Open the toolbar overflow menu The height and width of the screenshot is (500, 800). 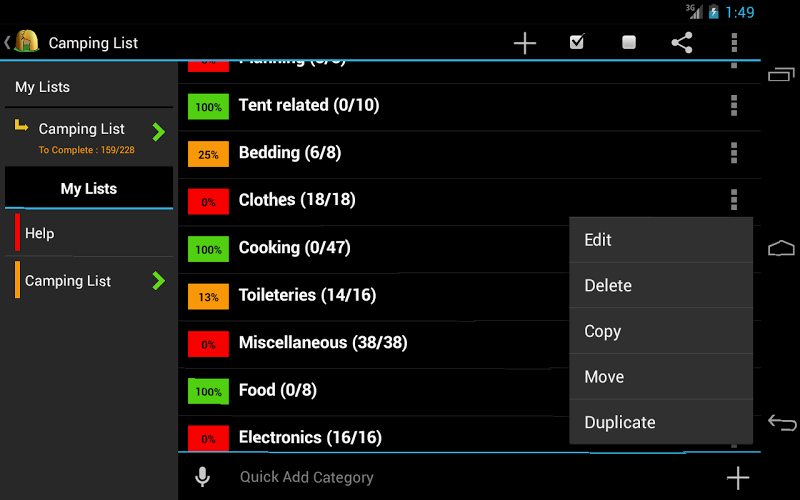[734, 43]
